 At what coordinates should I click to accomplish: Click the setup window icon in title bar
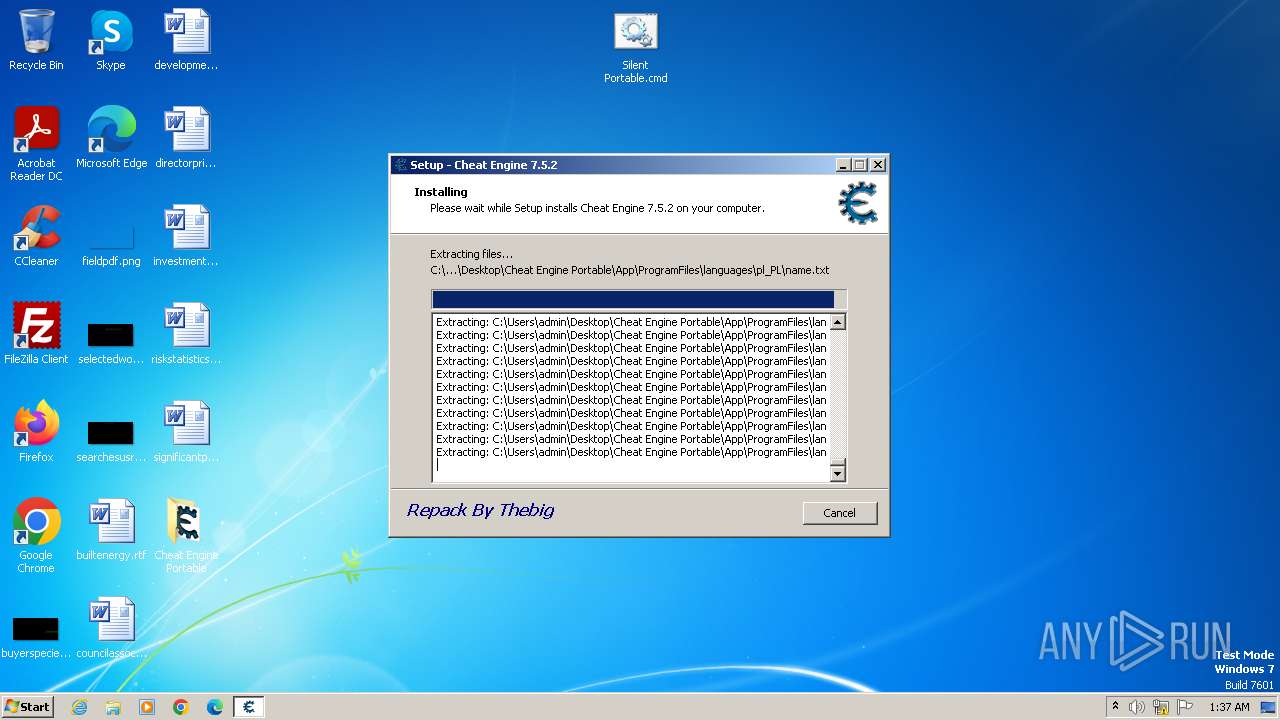coord(401,165)
